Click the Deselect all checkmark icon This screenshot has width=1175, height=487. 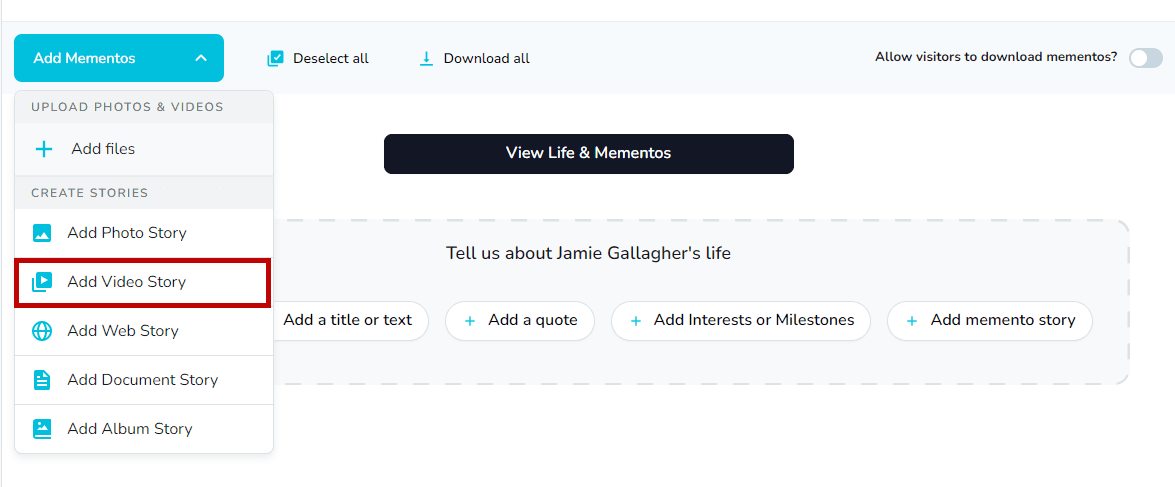click(275, 58)
